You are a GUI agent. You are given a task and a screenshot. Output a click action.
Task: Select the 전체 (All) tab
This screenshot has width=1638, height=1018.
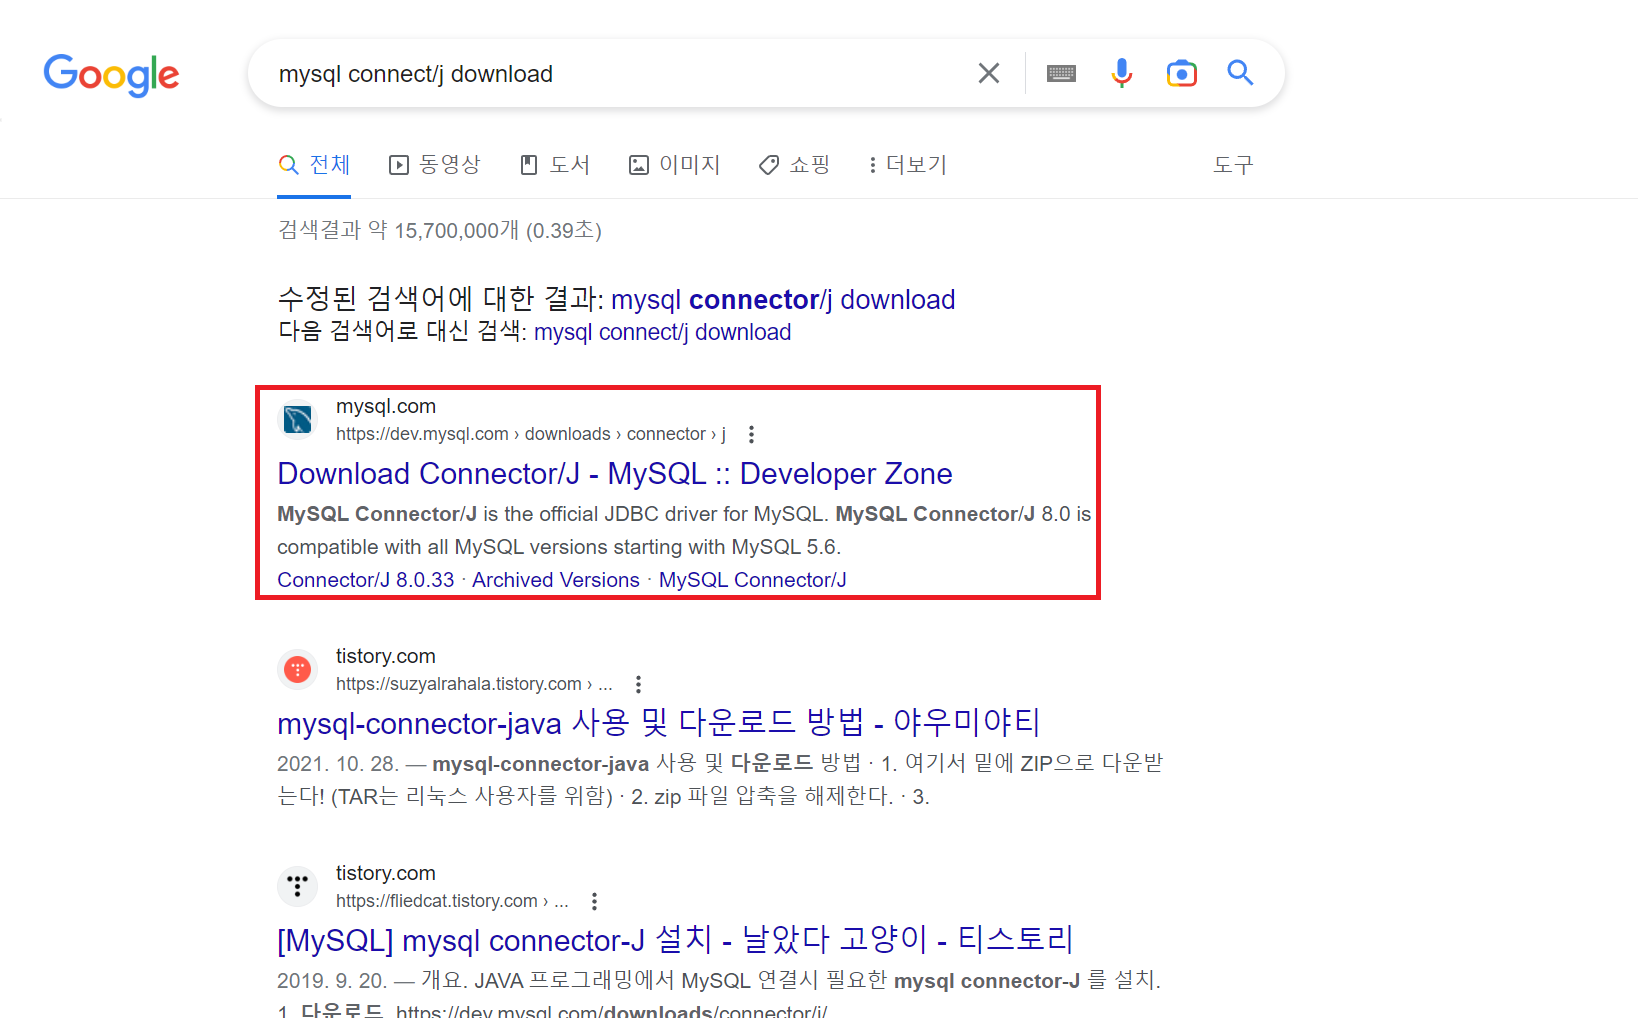click(314, 165)
